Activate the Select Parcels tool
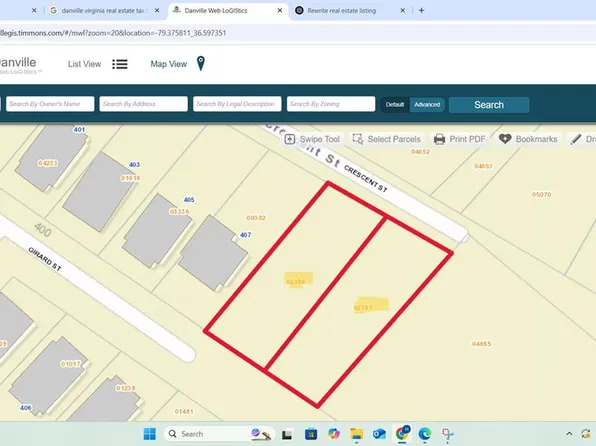 click(387, 139)
